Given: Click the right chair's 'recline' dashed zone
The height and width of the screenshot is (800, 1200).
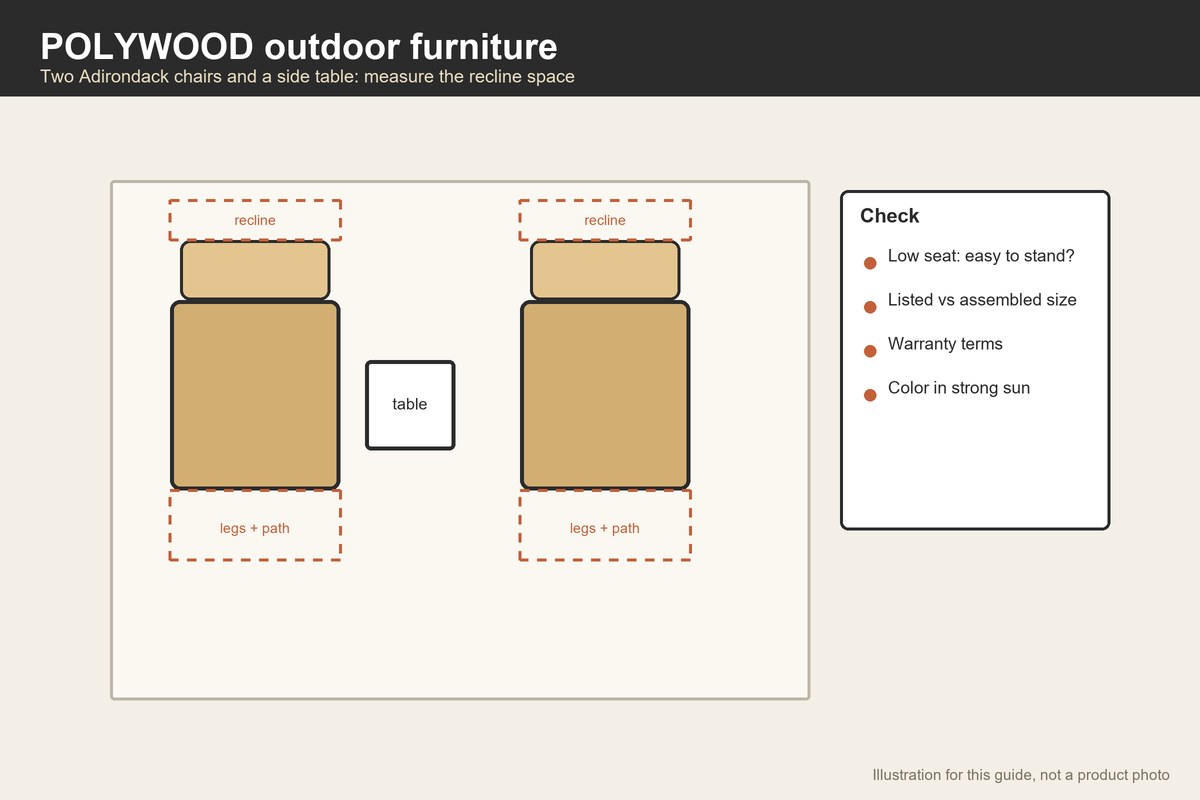Looking at the screenshot, I should (x=605, y=220).
